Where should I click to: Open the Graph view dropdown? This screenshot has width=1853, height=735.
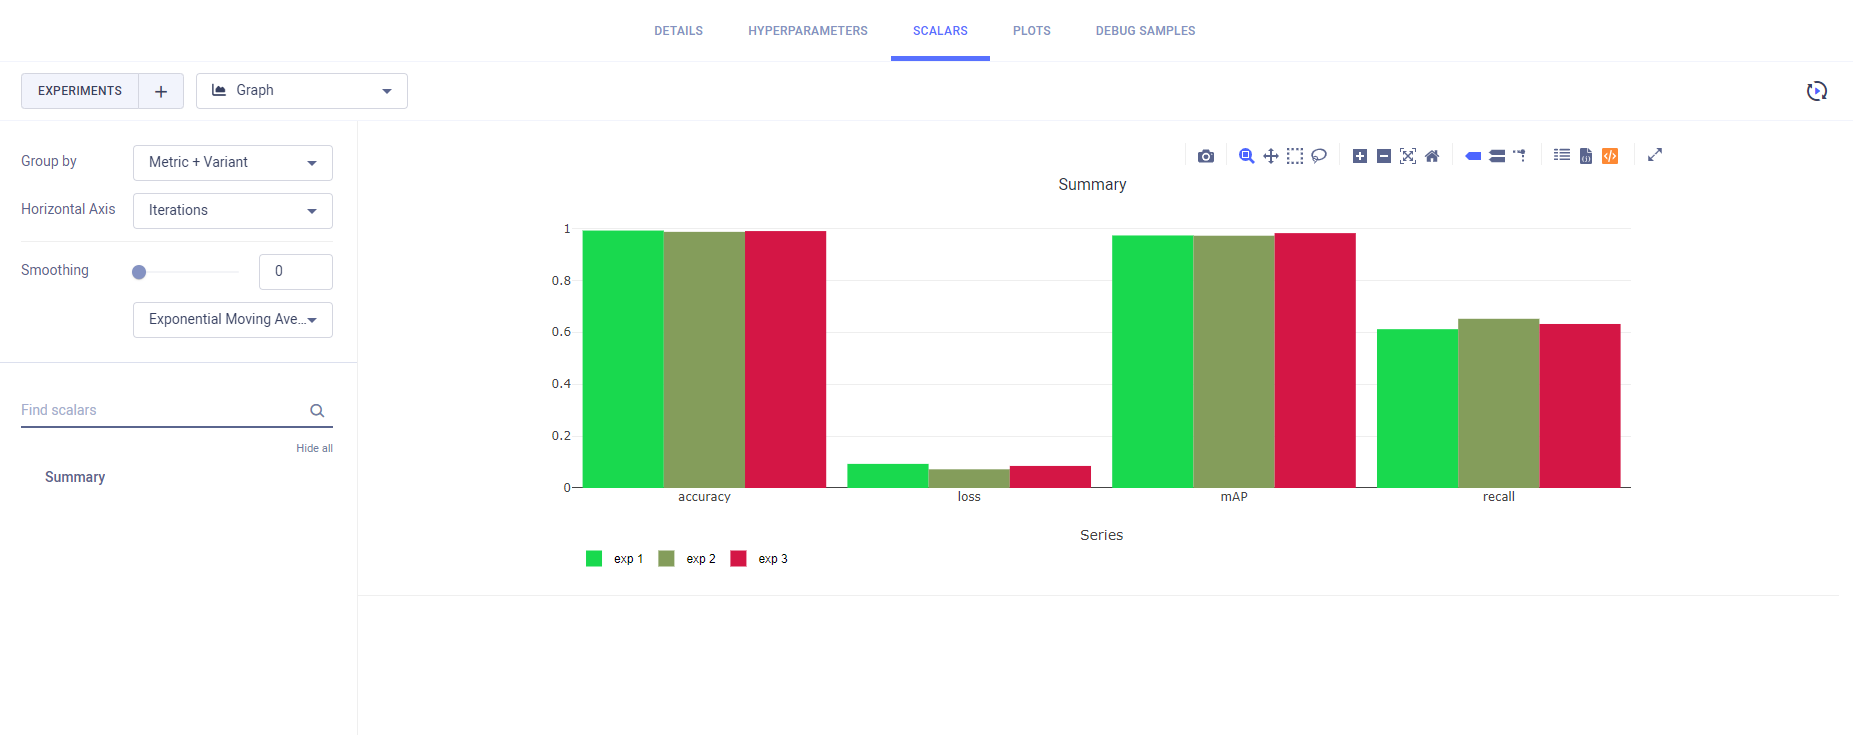302,91
